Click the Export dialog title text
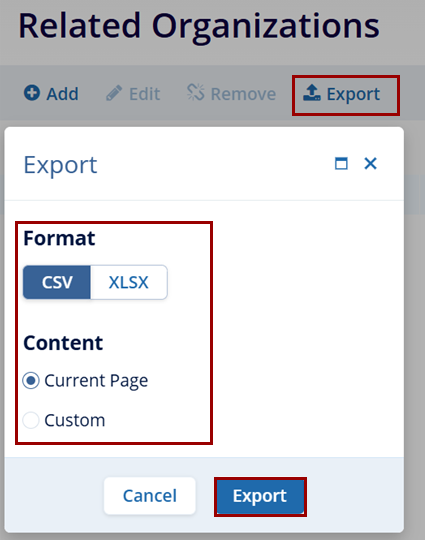This screenshot has height=540, width=425. pyautogui.click(x=60, y=165)
